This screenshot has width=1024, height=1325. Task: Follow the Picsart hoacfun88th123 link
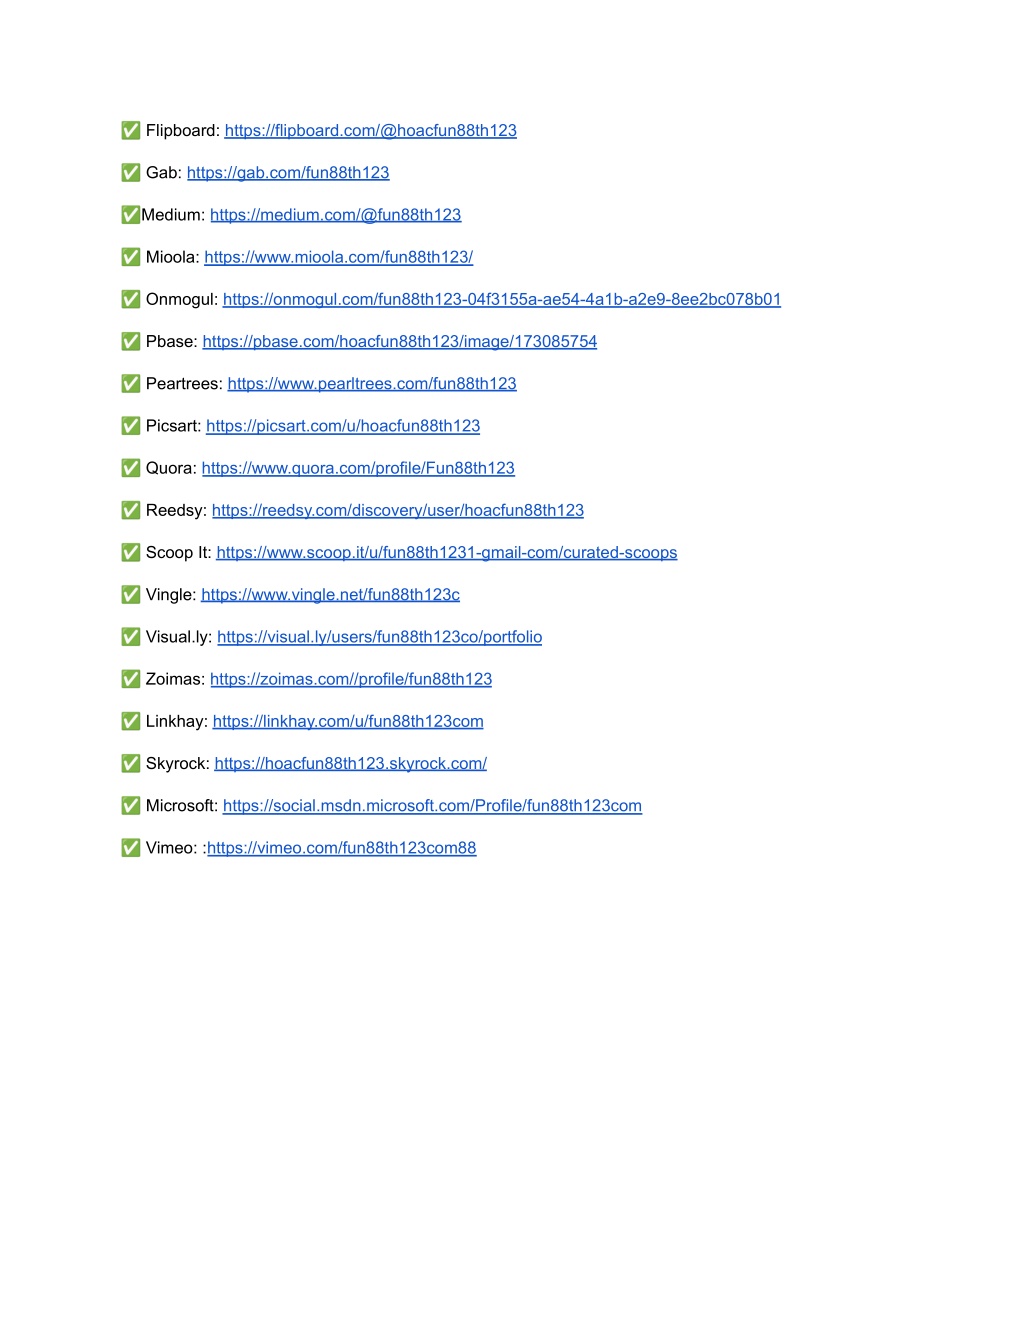pos(343,426)
